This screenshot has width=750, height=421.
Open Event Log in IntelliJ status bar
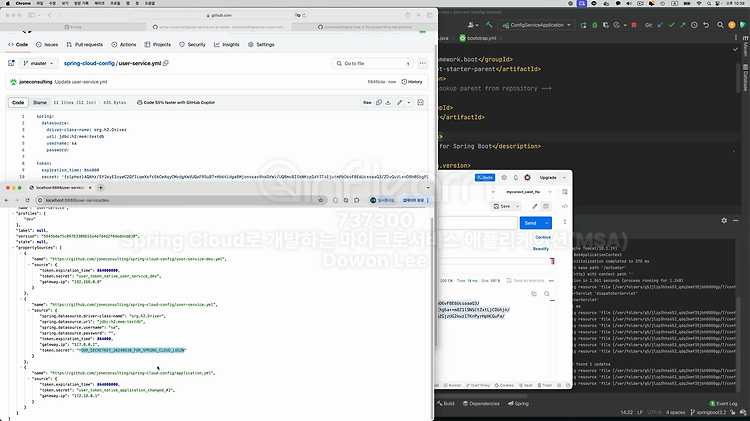click(x=723, y=404)
